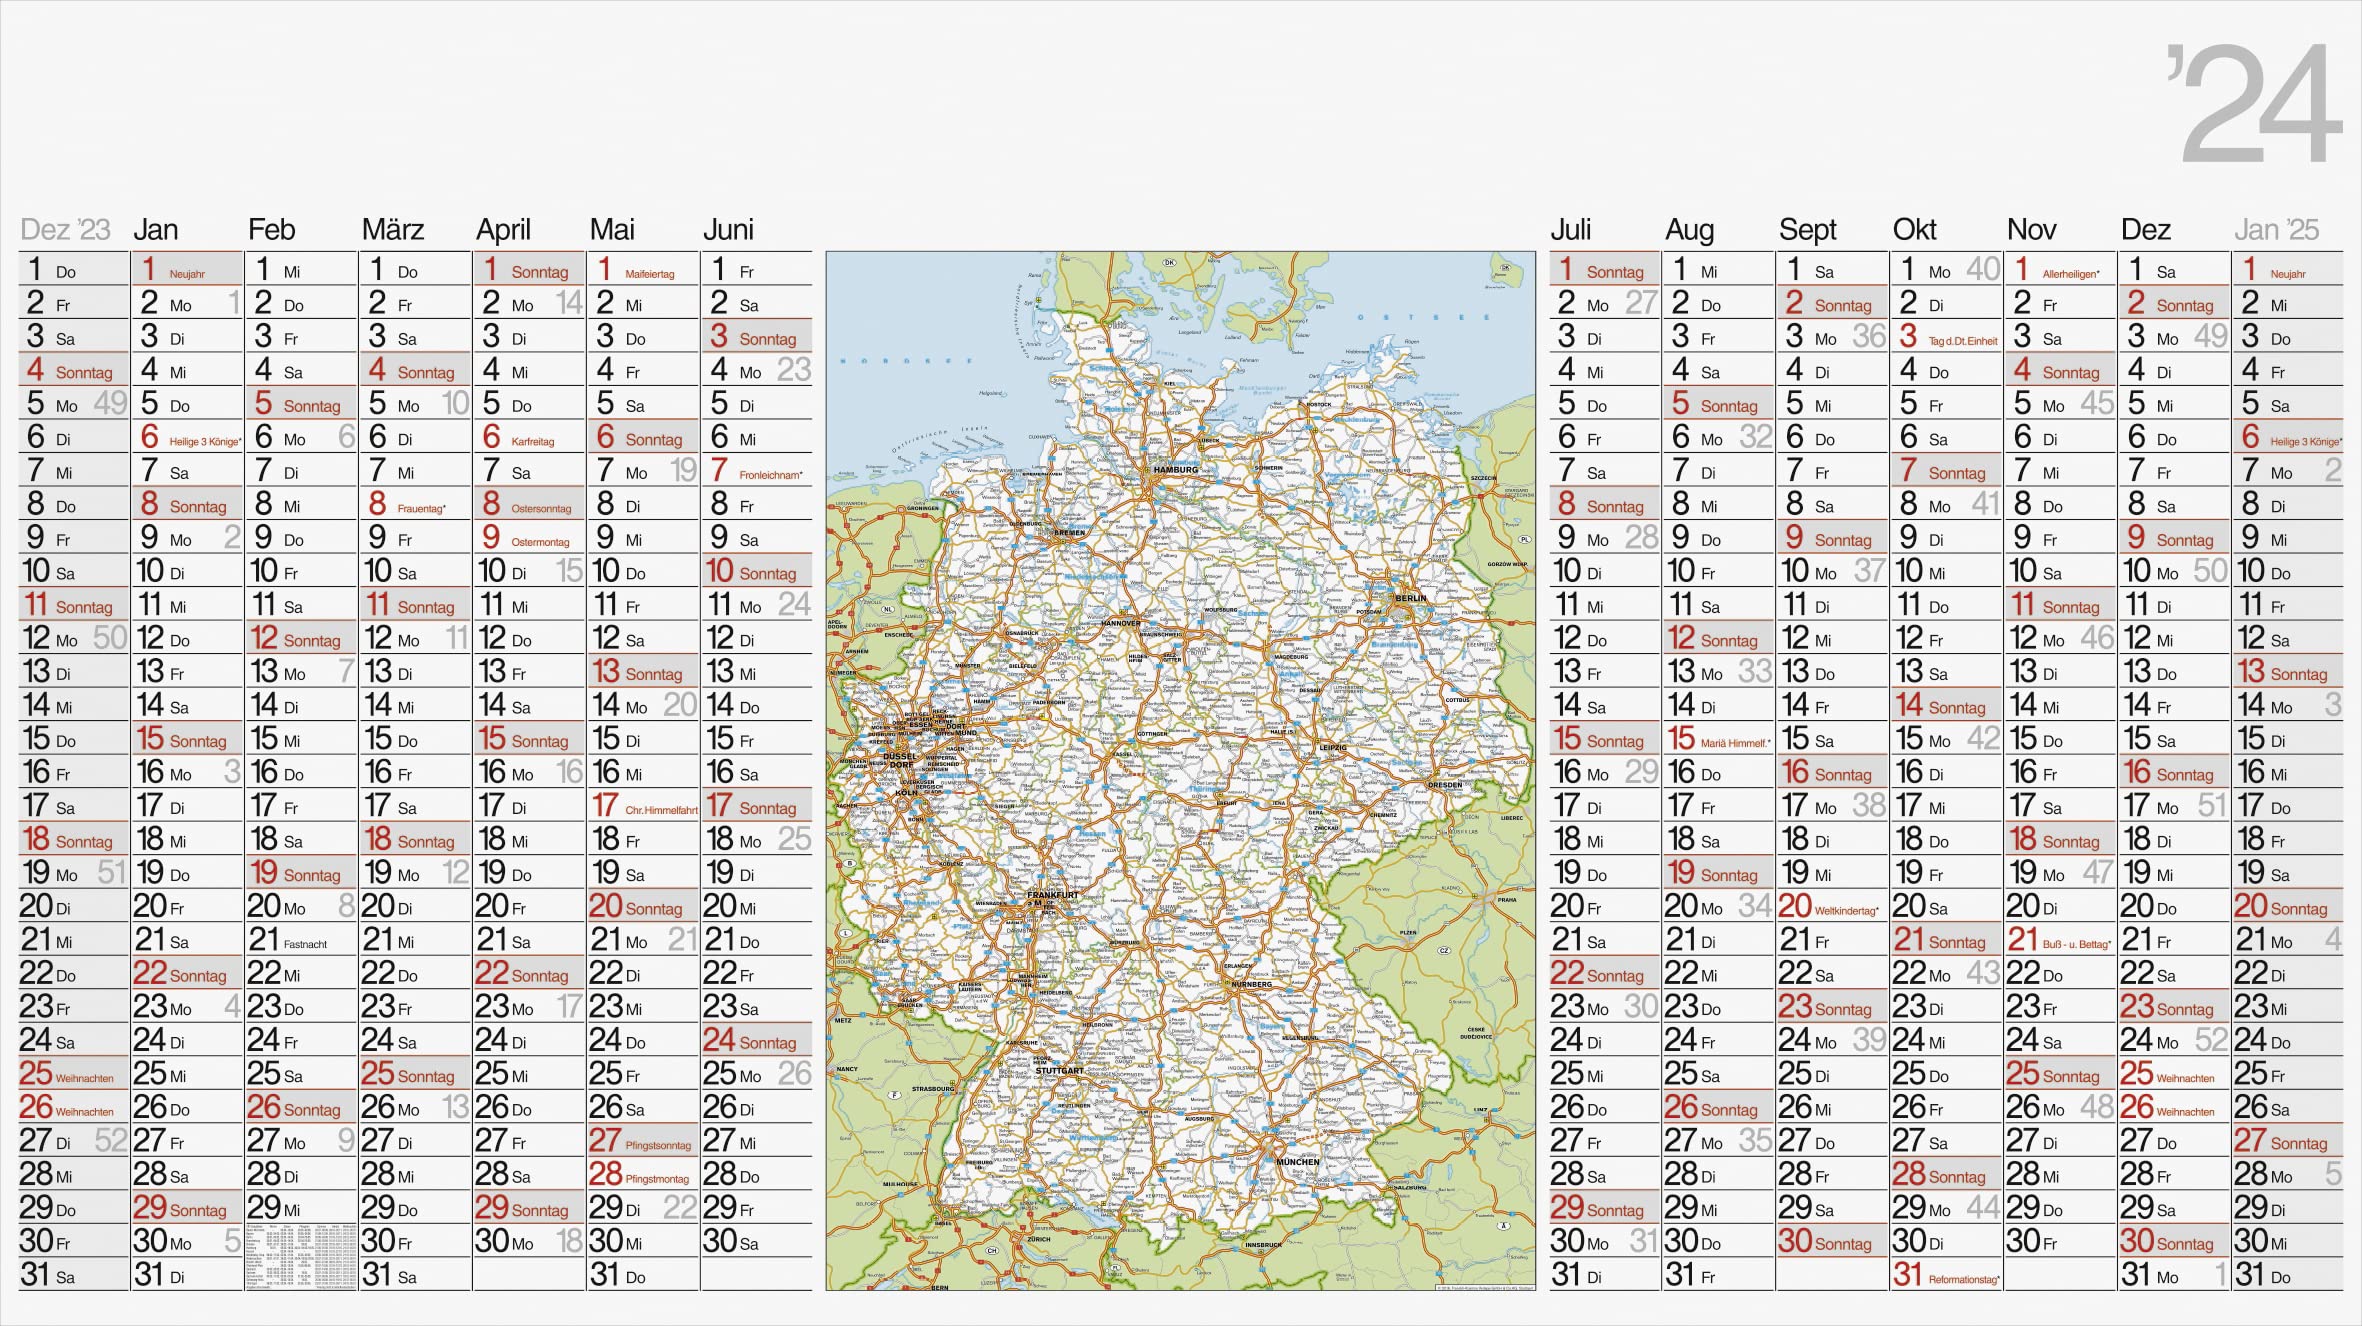Click the "FRANKFURT" label on the map
The width and height of the screenshot is (2362, 1326).
1053,895
